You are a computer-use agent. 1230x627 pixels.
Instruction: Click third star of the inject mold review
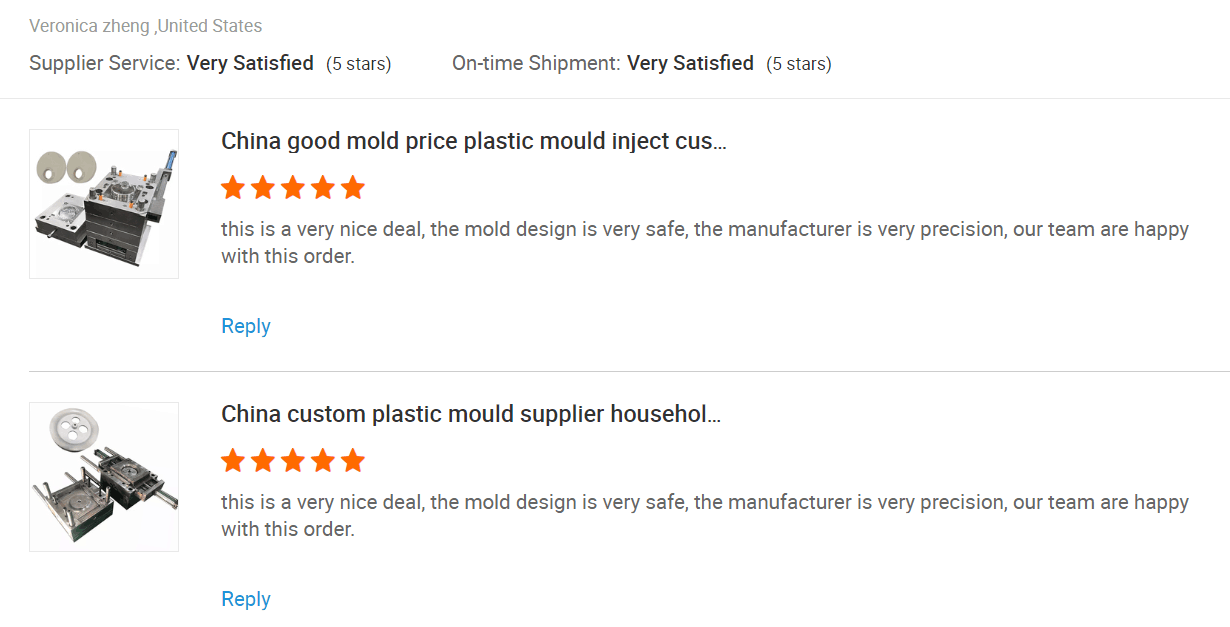click(x=293, y=188)
